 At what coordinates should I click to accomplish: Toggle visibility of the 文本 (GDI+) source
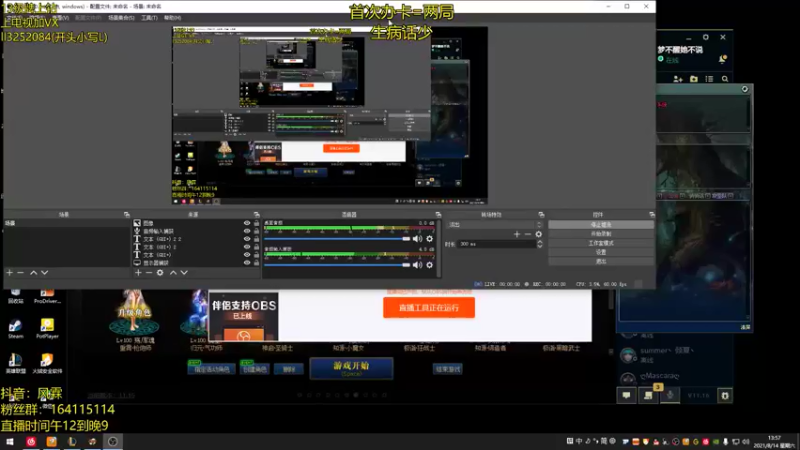247,255
